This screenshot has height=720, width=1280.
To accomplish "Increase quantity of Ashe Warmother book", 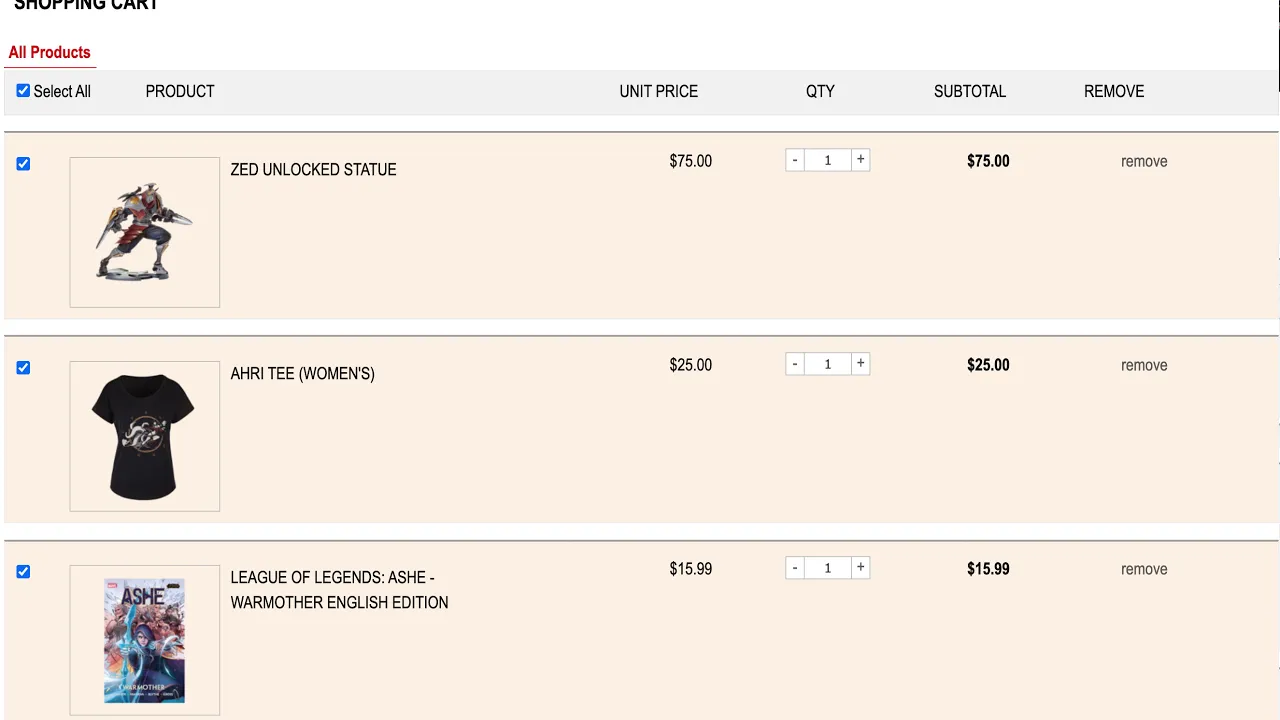I will 860,568.
